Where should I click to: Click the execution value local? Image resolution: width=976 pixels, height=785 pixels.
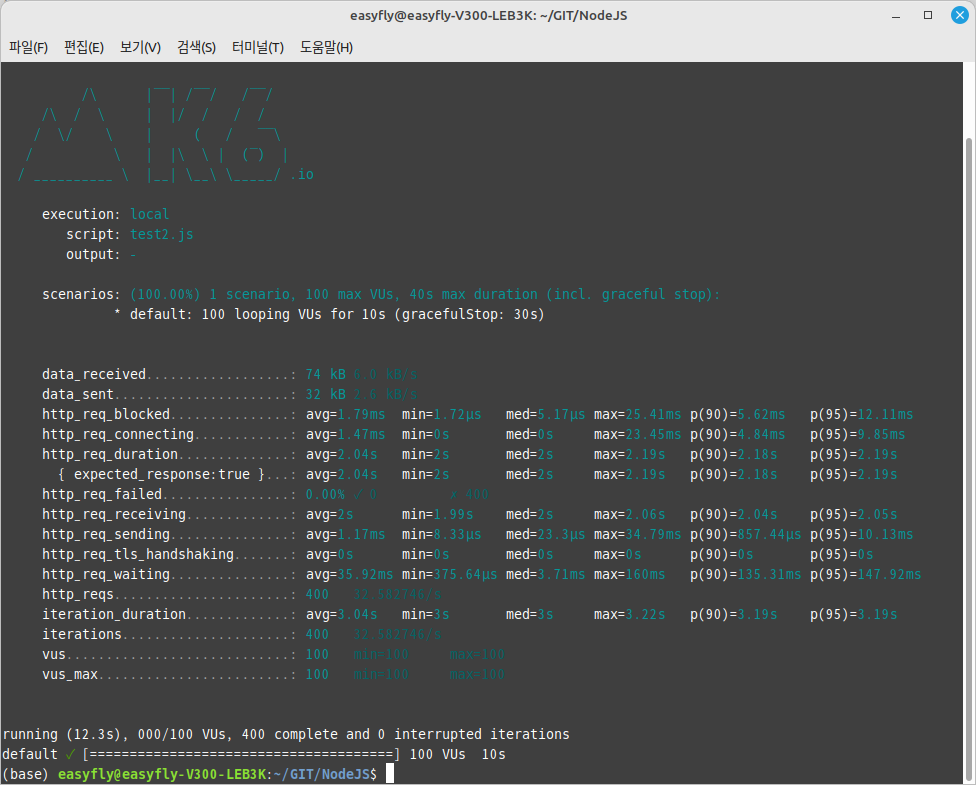pyautogui.click(x=149, y=214)
